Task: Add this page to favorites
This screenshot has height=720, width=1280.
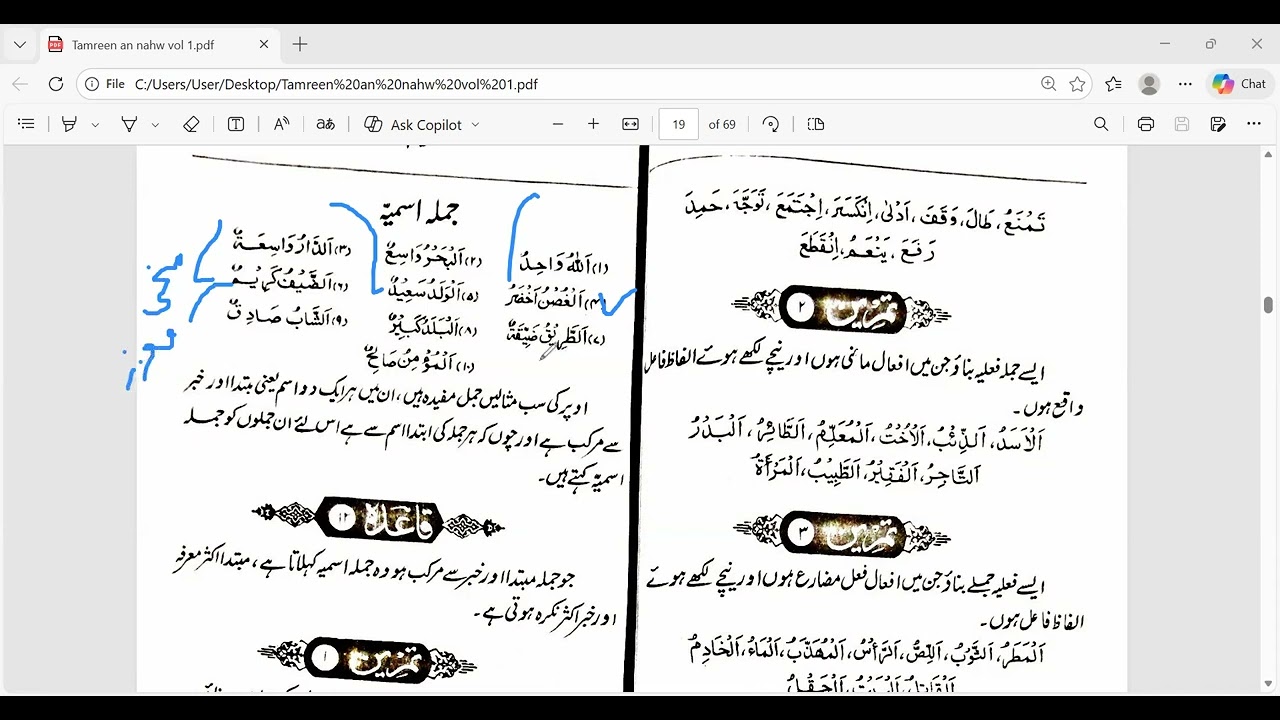Action: click(1077, 84)
